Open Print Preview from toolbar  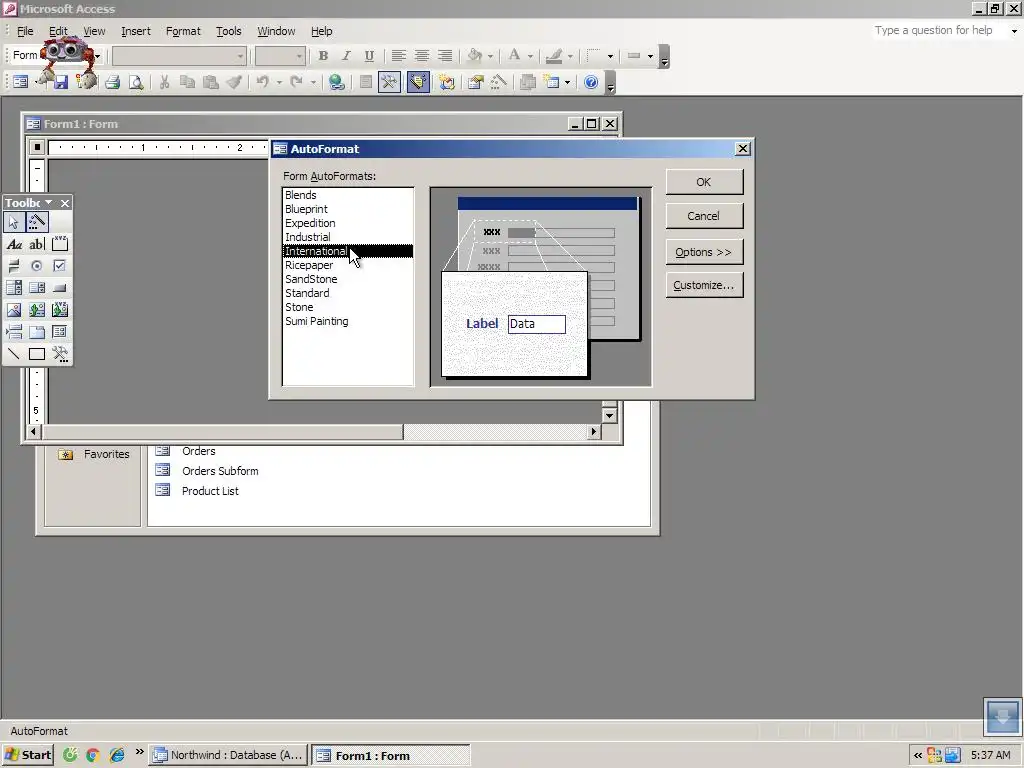136,82
